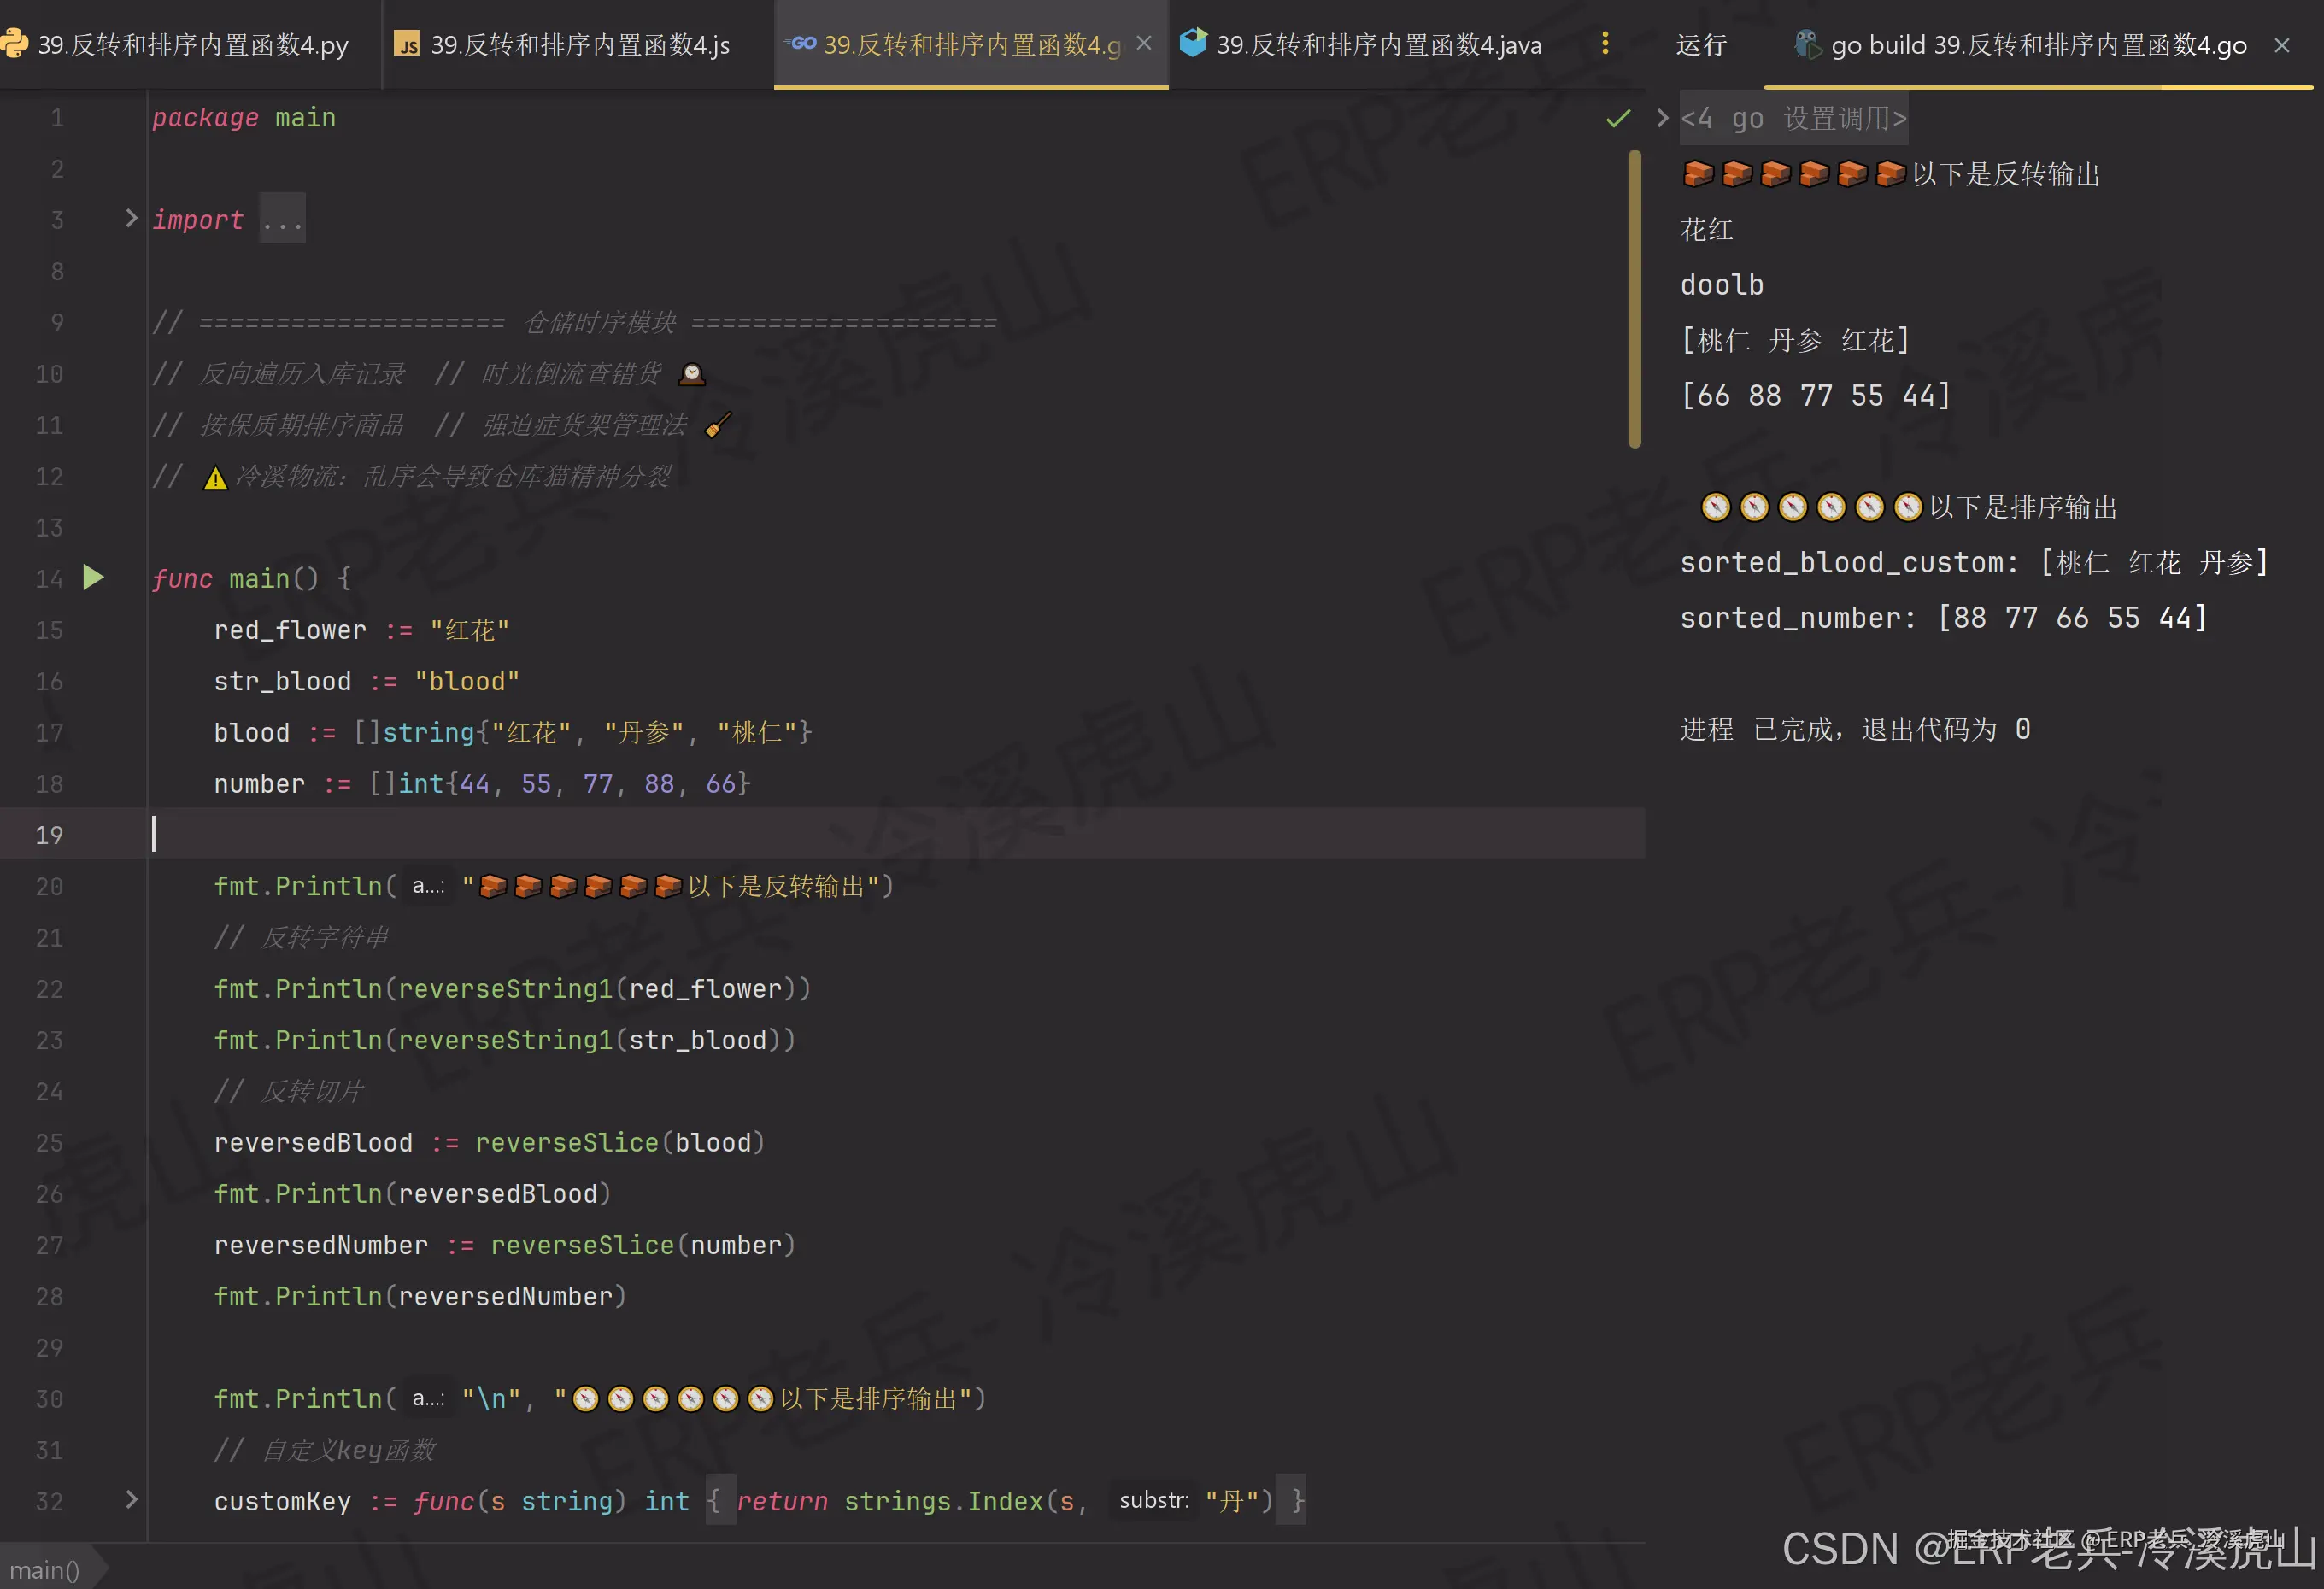This screenshot has width=2324, height=1589.
Task: Click the green inspection checkmark icon
Action: tap(1617, 119)
